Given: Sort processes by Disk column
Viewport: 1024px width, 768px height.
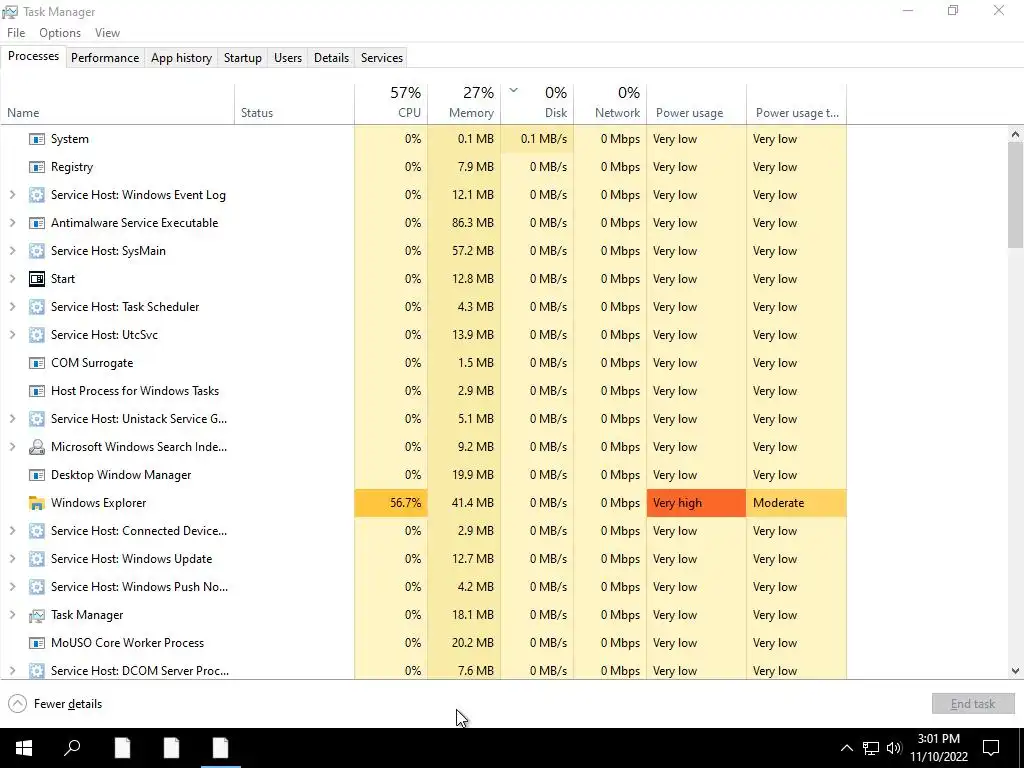Looking at the screenshot, I should pos(537,104).
